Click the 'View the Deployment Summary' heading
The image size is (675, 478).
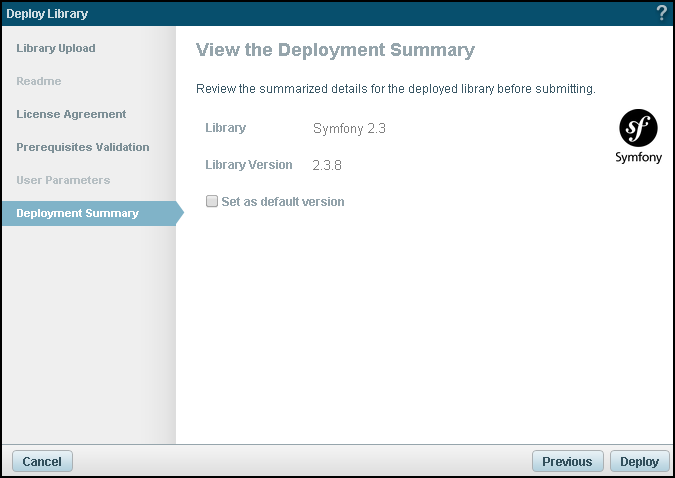335,50
